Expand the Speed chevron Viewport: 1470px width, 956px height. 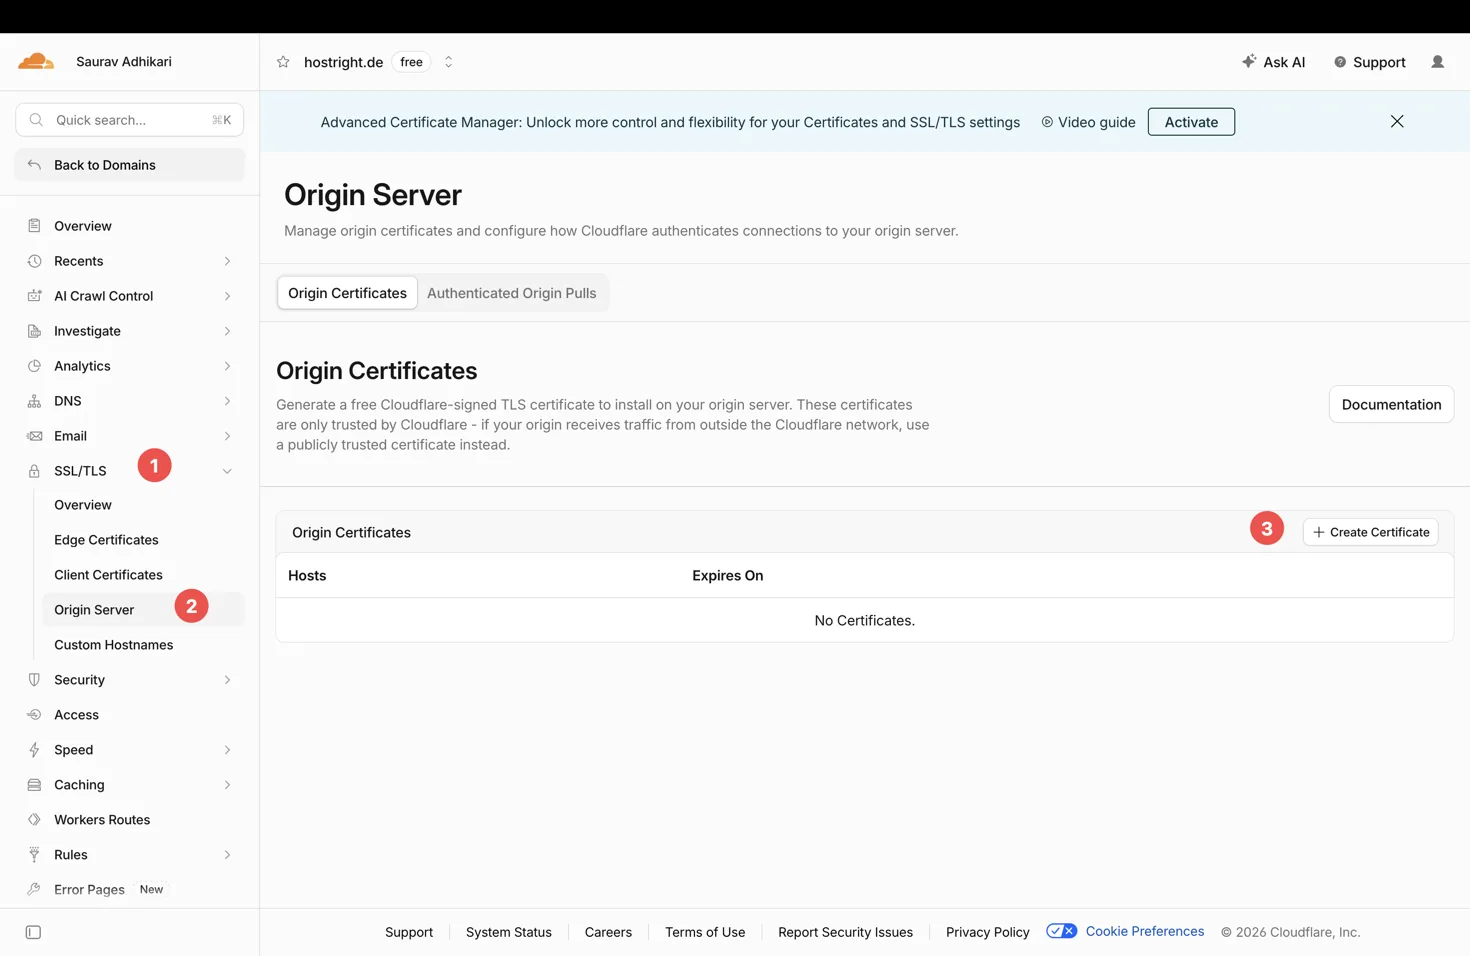227,750
